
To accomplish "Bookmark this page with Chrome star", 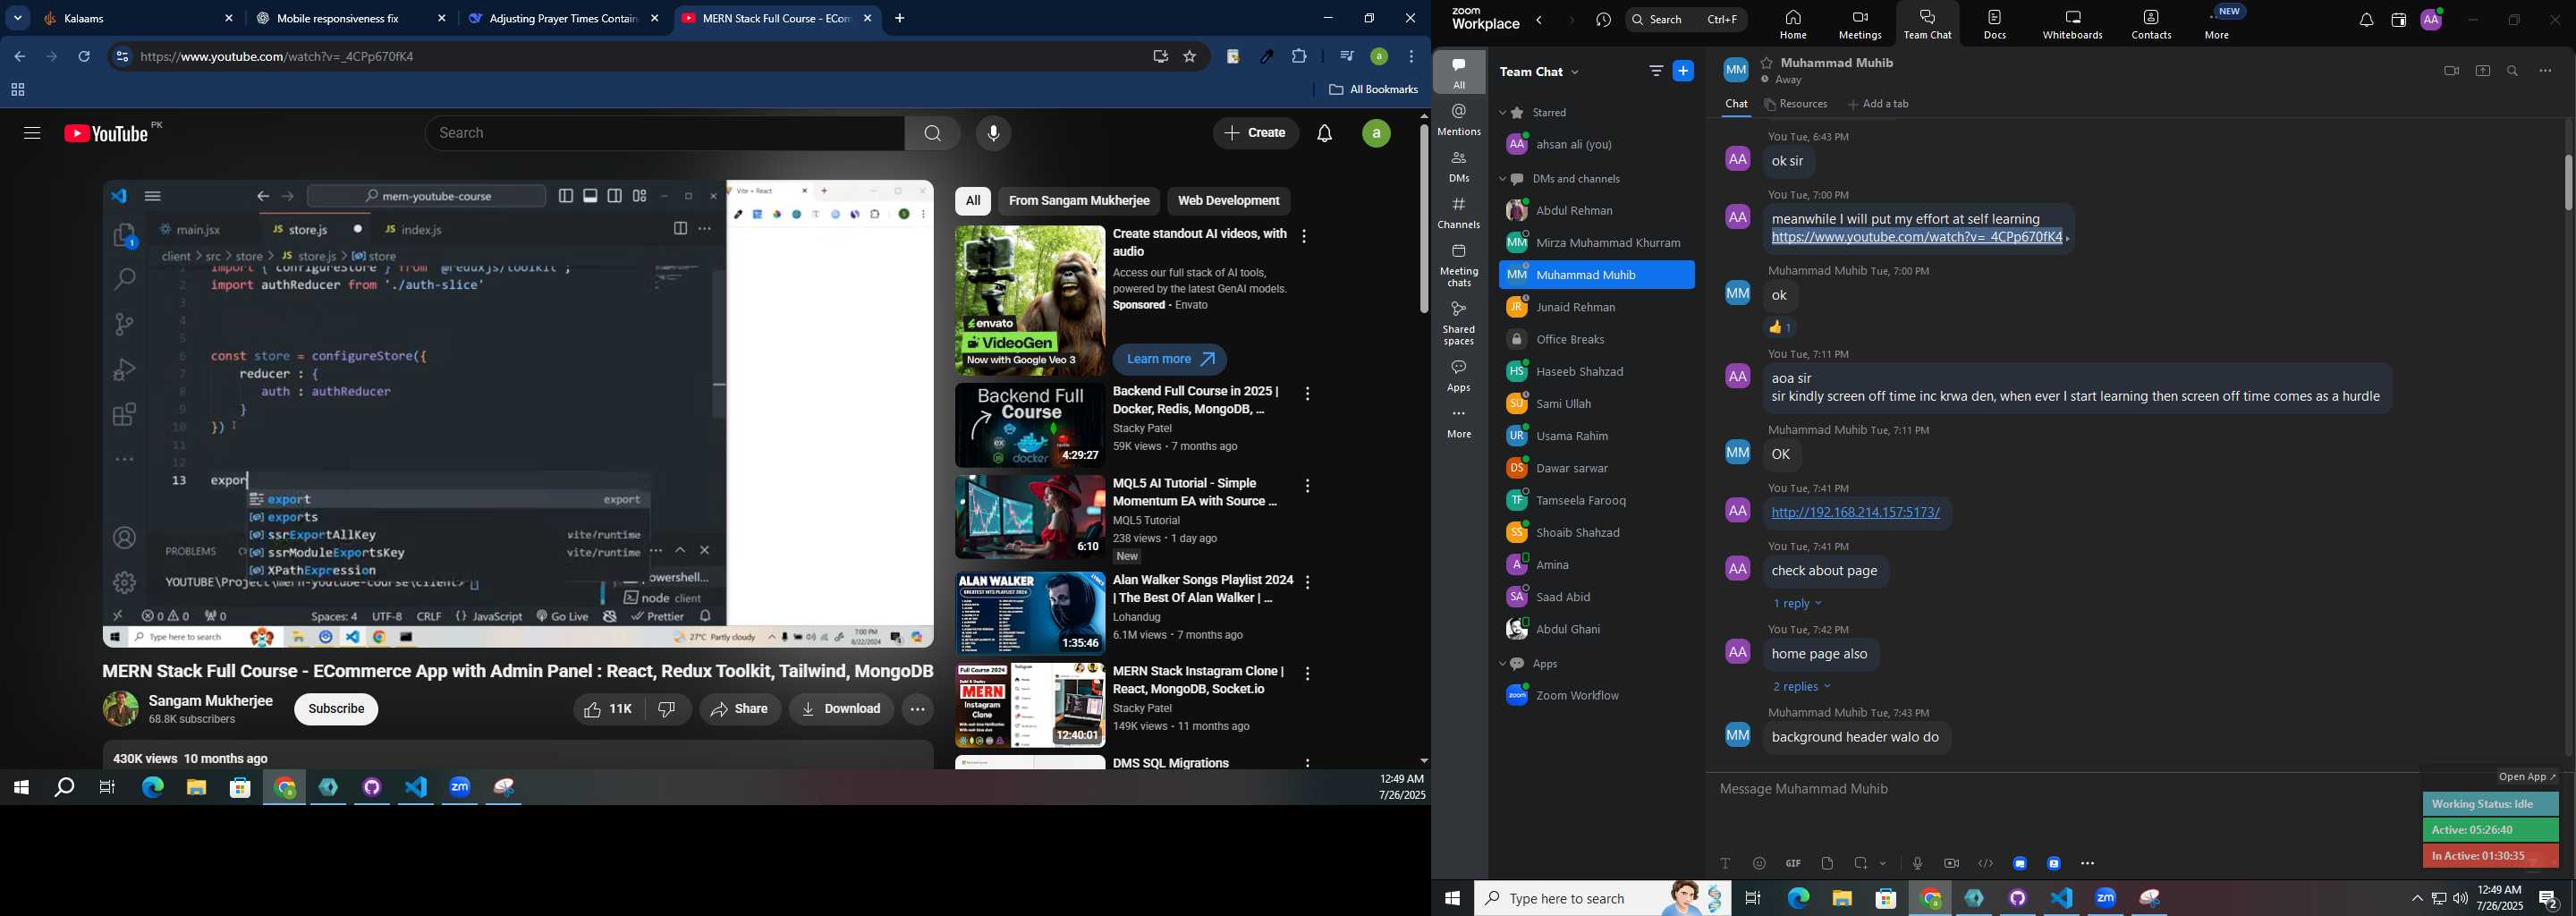I will 1190,57.
